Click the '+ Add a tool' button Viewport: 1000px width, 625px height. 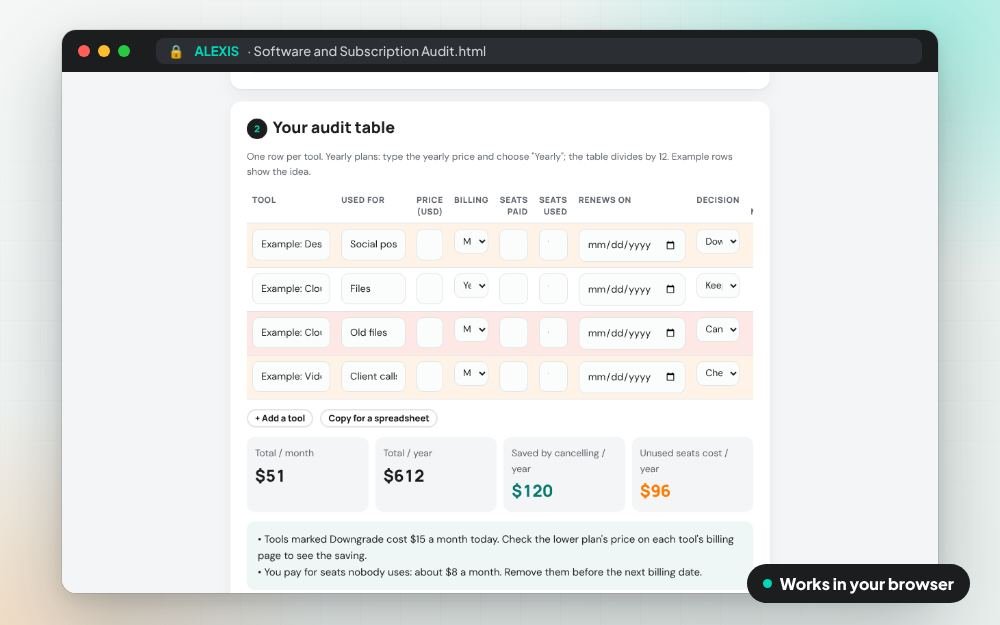tap(280, 418)
